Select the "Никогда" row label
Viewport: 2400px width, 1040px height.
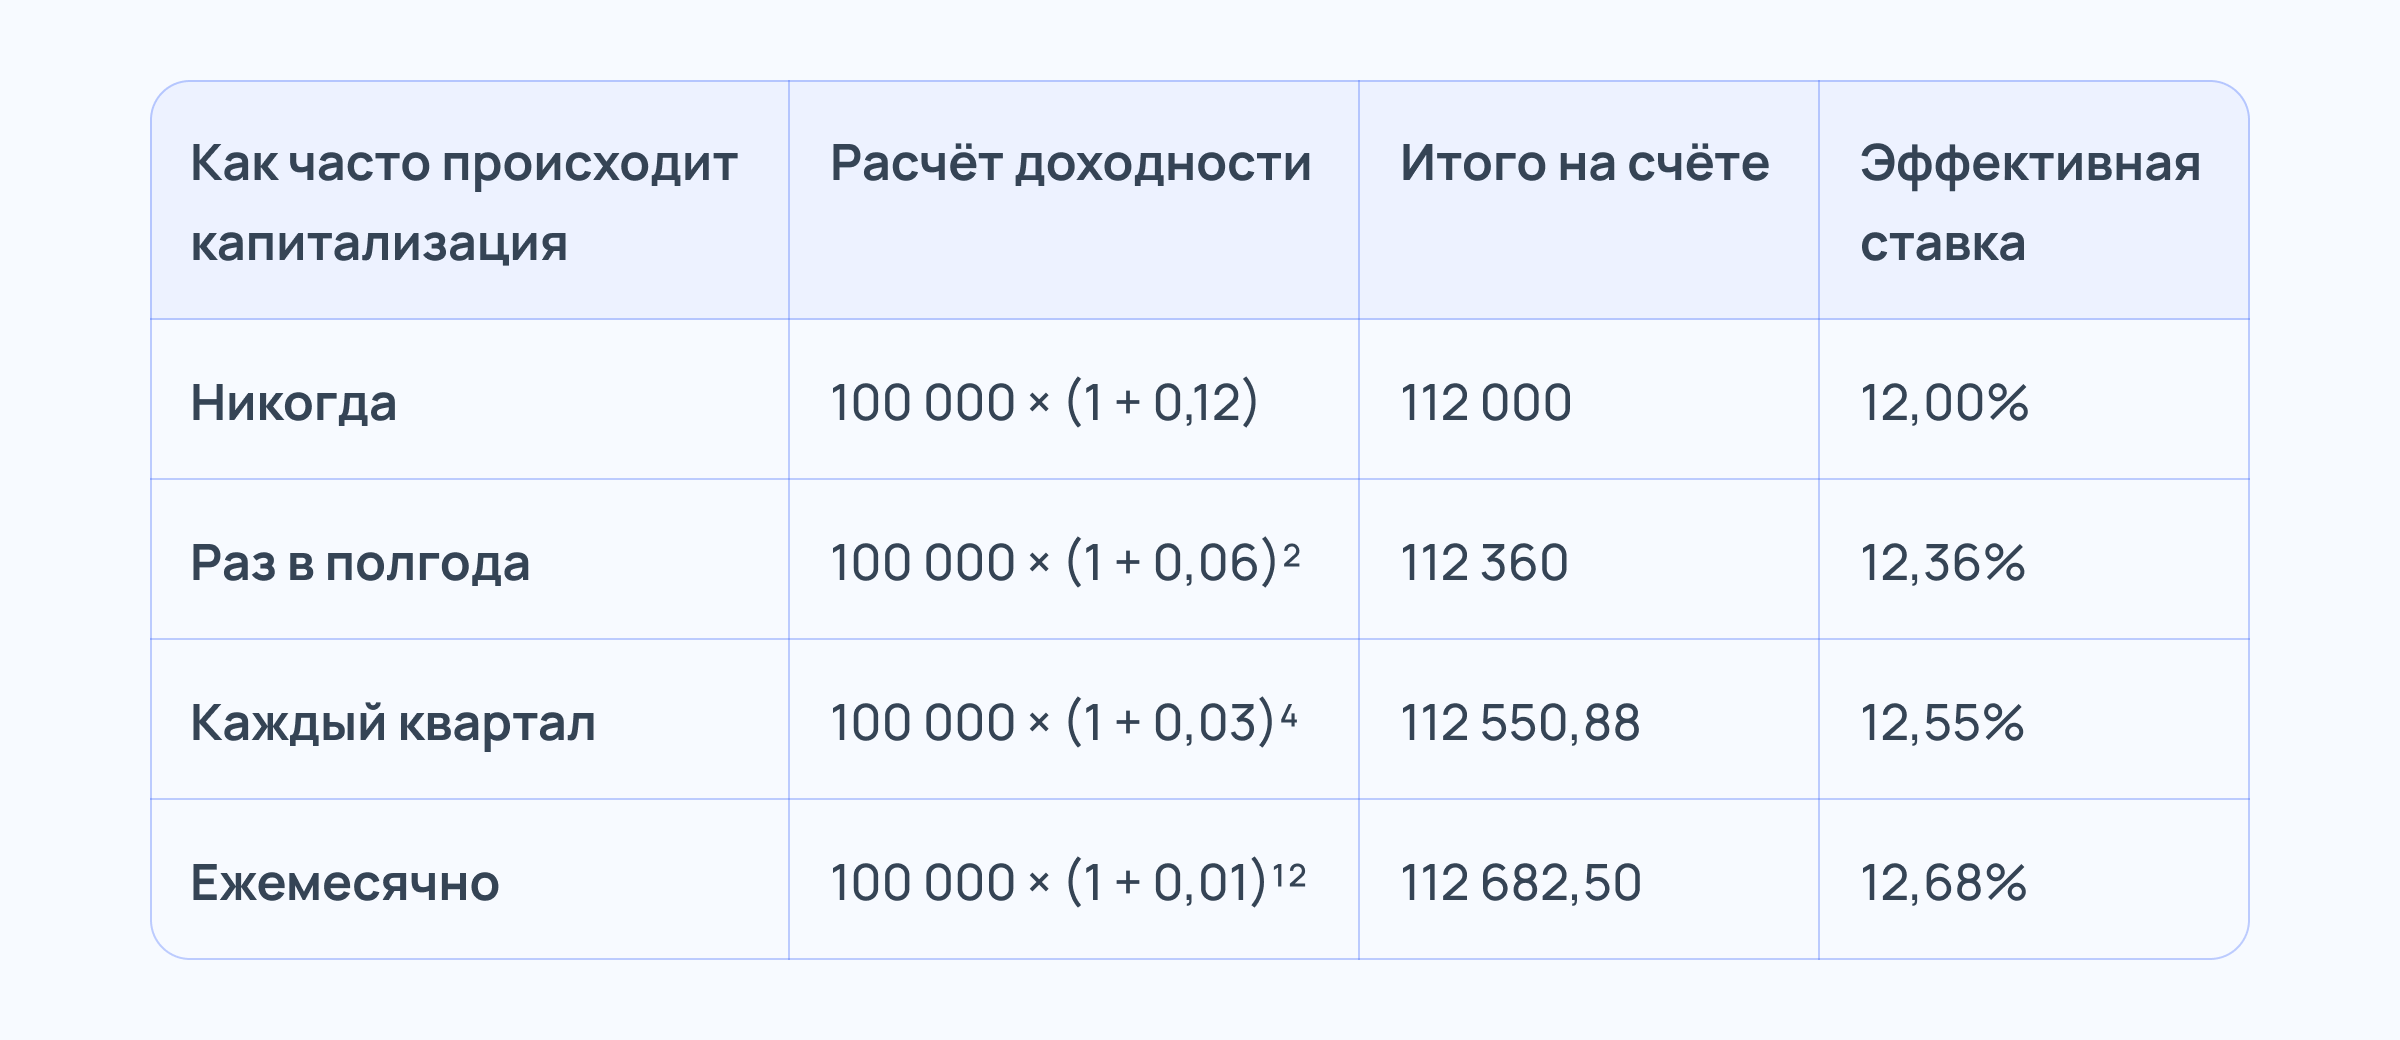(294, 403)
